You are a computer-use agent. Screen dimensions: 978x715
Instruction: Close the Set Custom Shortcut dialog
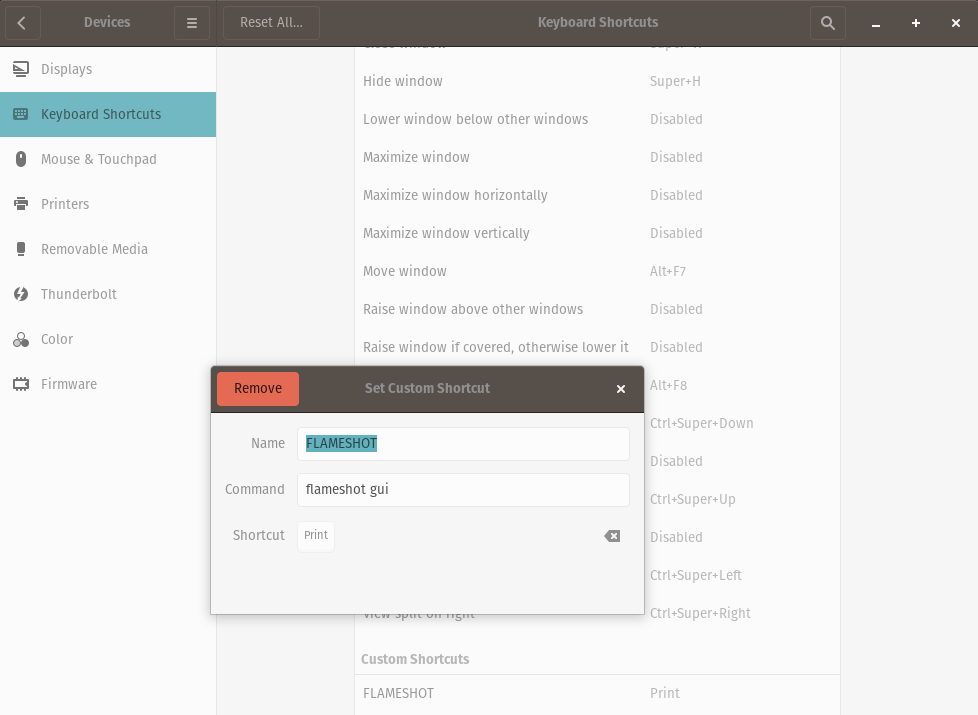pyautogui.click(x=621, y=389)
